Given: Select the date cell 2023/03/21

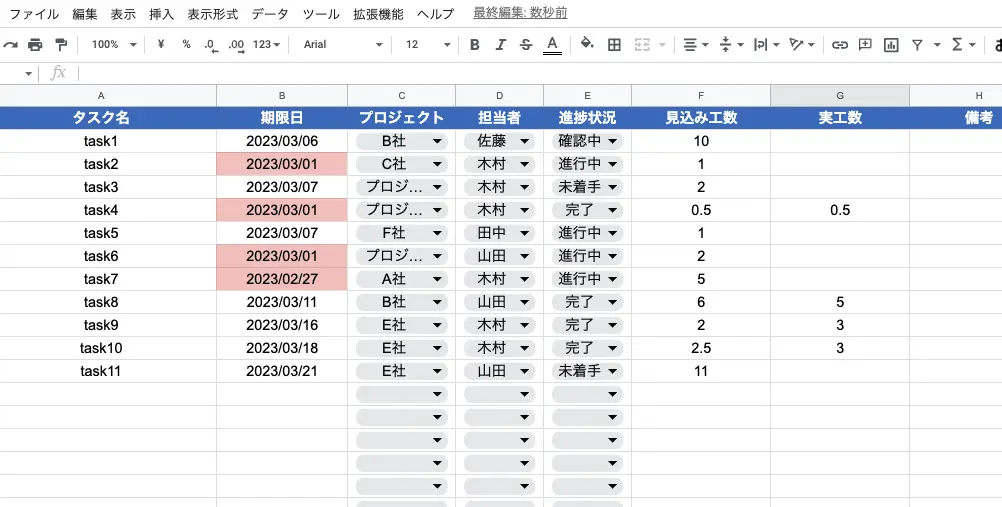Looking at the screenshot, I should [282, 371].
